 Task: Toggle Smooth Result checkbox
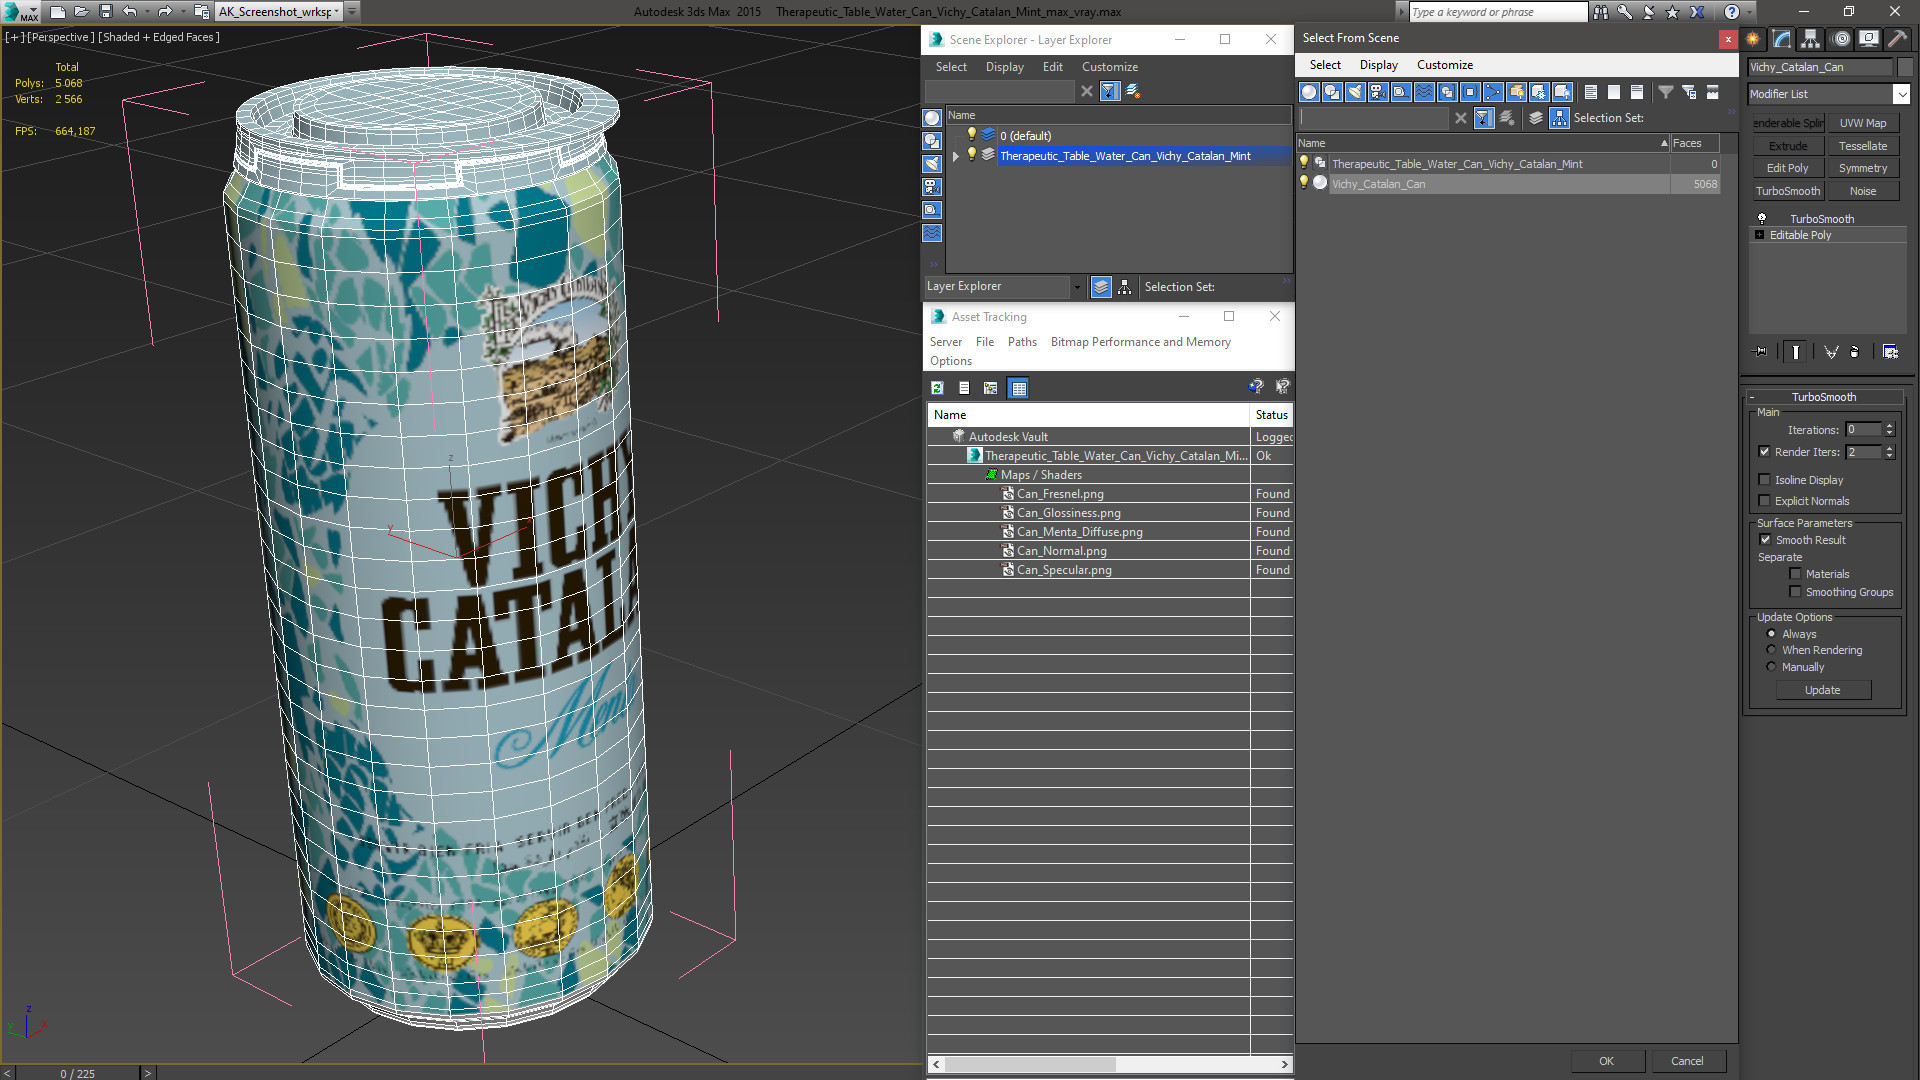(1765, 540)
